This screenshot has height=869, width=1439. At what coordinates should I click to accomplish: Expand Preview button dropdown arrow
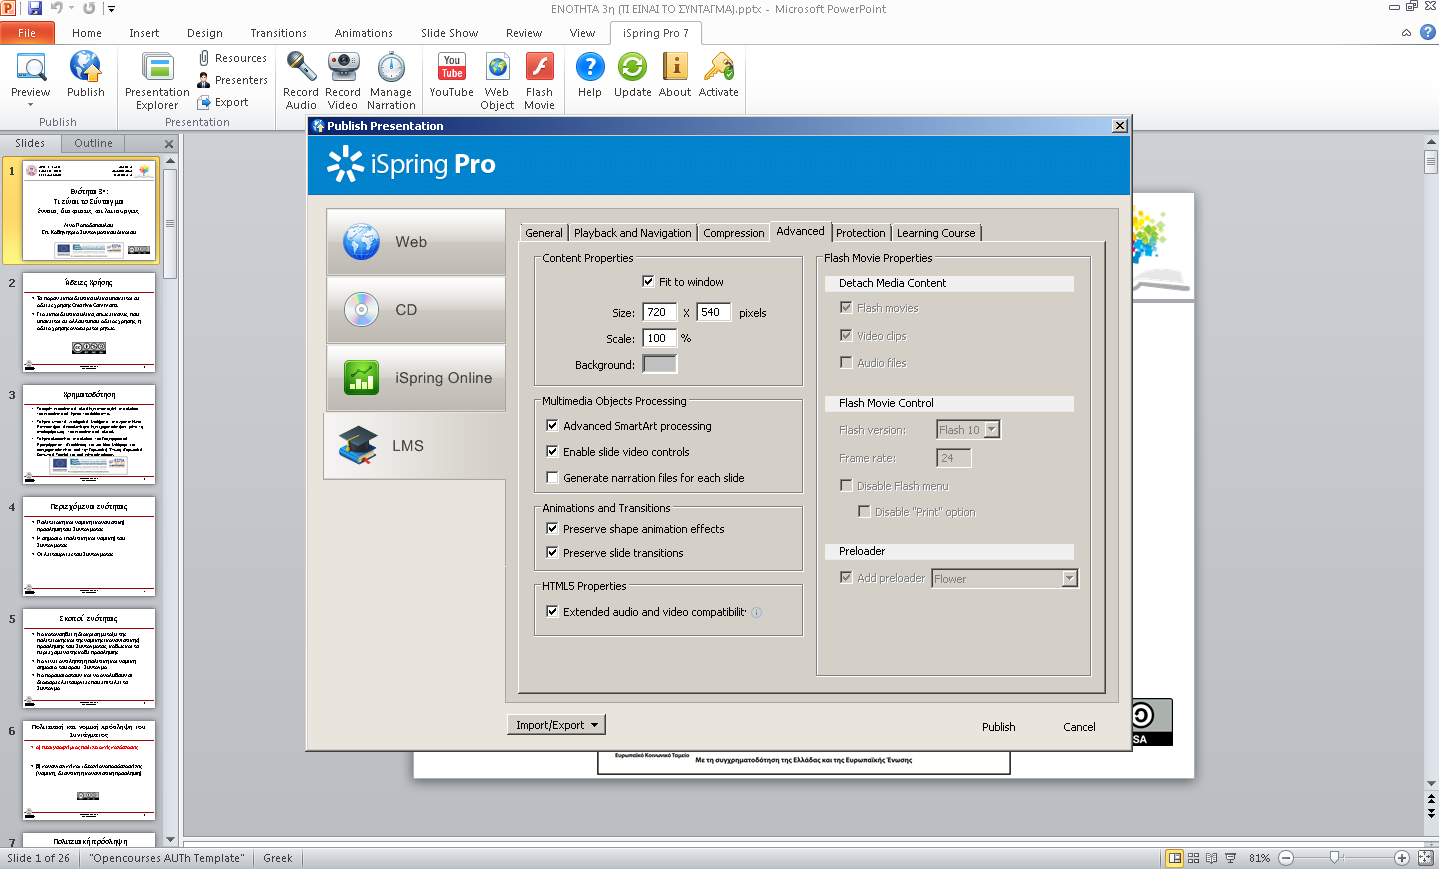coord(31,105)
